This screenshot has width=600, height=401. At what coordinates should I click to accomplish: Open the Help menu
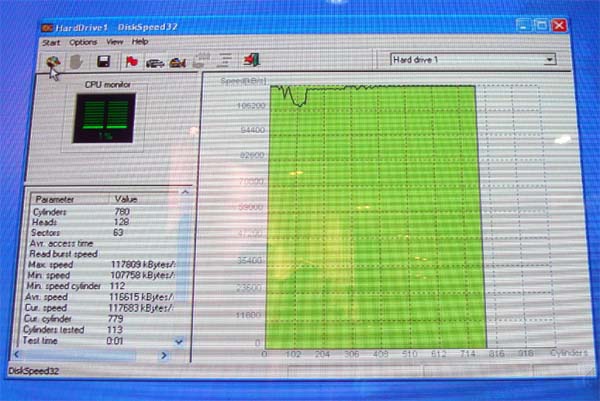tap(140, 41)
